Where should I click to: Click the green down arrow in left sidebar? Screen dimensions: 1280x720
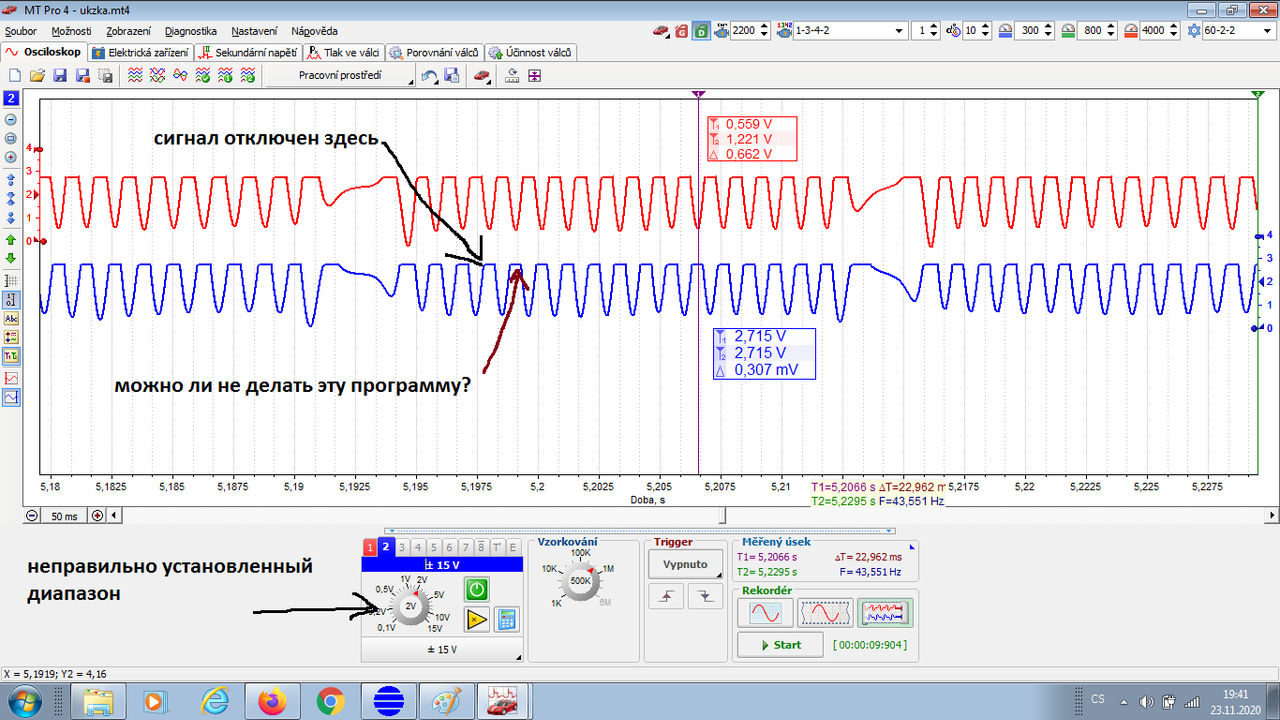(12, 258)
